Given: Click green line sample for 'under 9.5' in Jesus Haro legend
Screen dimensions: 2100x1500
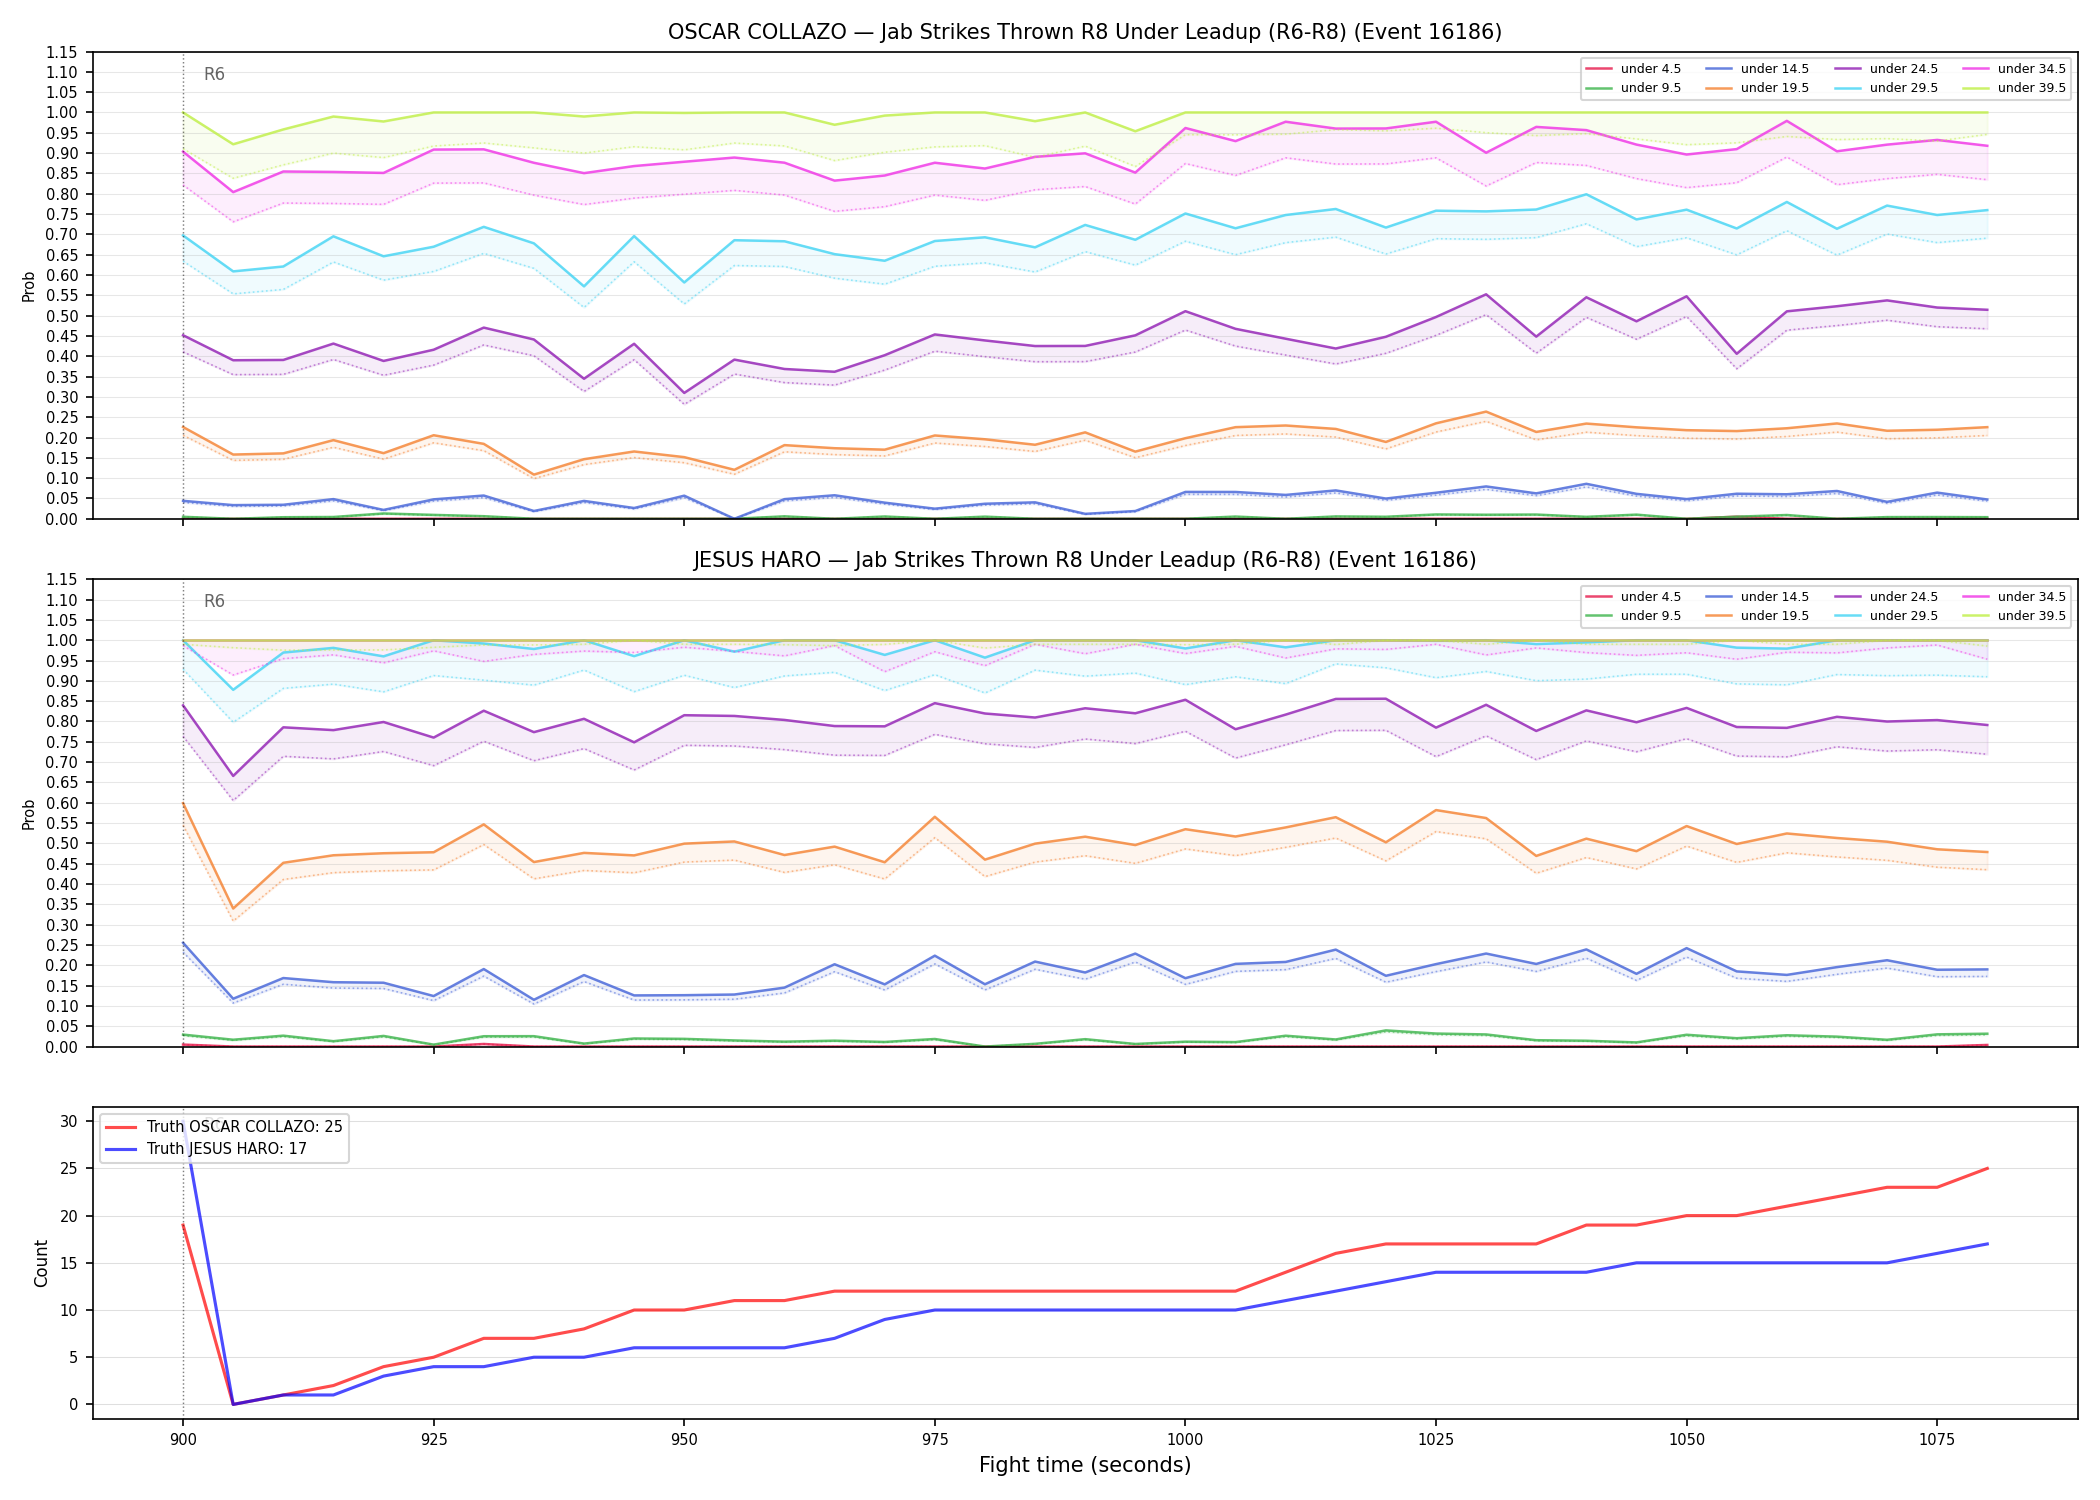Looking at the screenshot, I should [1600, 616].
